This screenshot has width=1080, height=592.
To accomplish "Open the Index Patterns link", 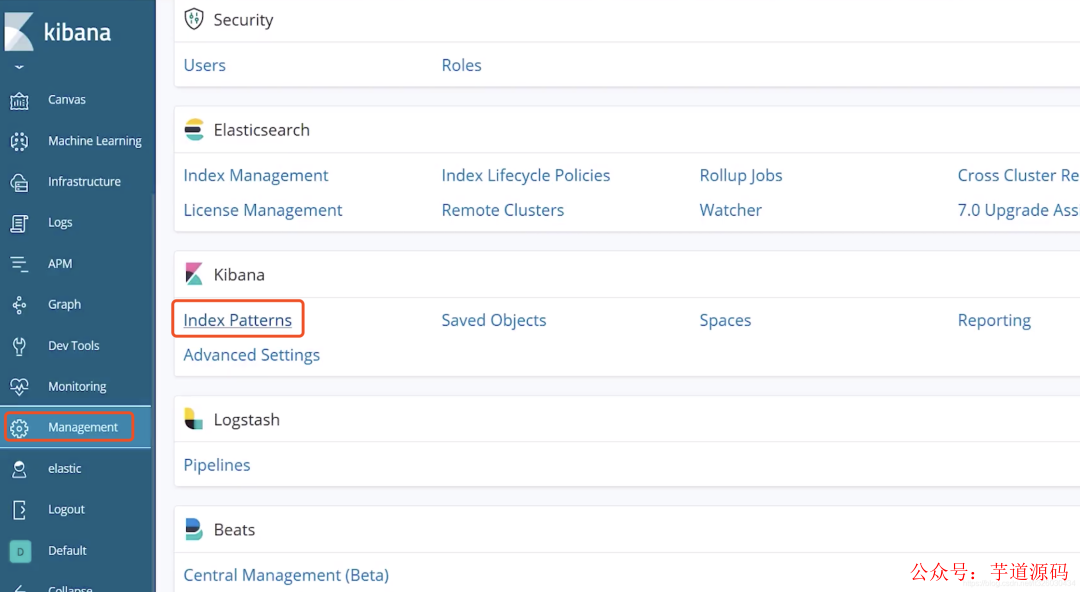I will coord(238,320).
